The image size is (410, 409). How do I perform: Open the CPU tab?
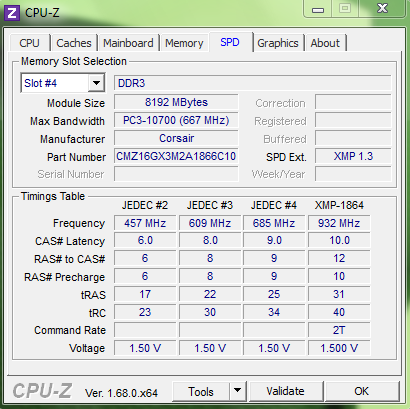tap(30, 43)
